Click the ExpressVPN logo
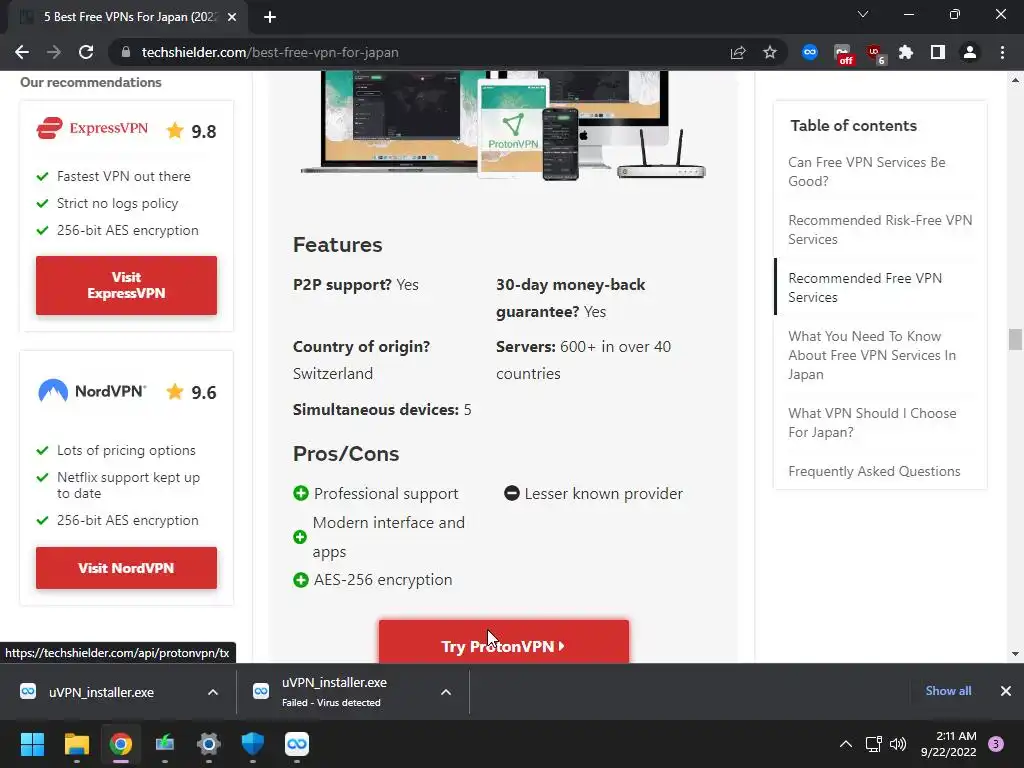1024x768 pixels. click(92, 128)
